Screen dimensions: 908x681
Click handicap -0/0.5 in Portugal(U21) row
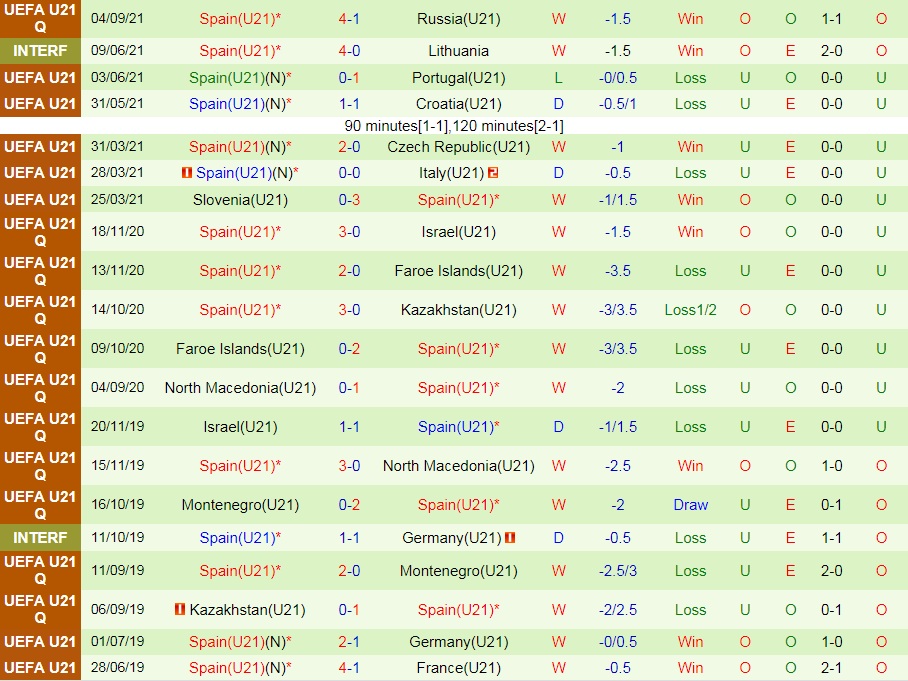pyautogui.click(x=618, y=78)
